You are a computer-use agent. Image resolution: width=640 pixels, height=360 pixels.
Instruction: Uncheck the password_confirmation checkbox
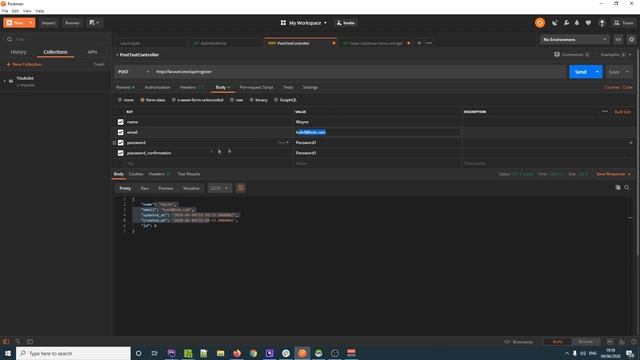(120, 153)
